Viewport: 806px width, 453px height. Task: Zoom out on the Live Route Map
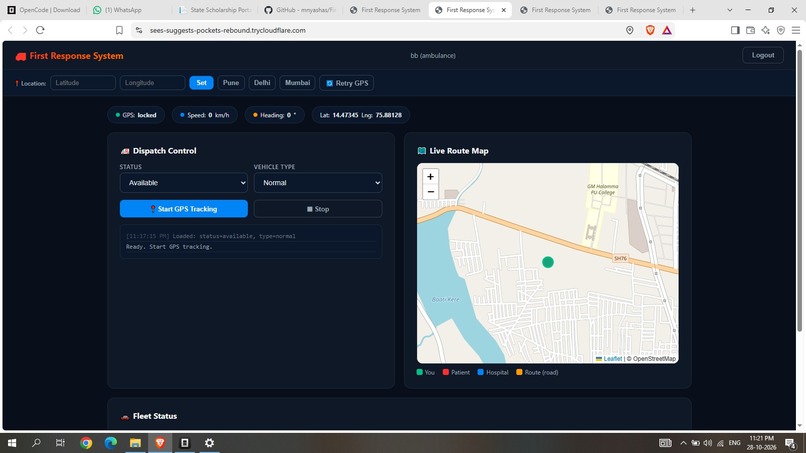[x=430, y=192]
